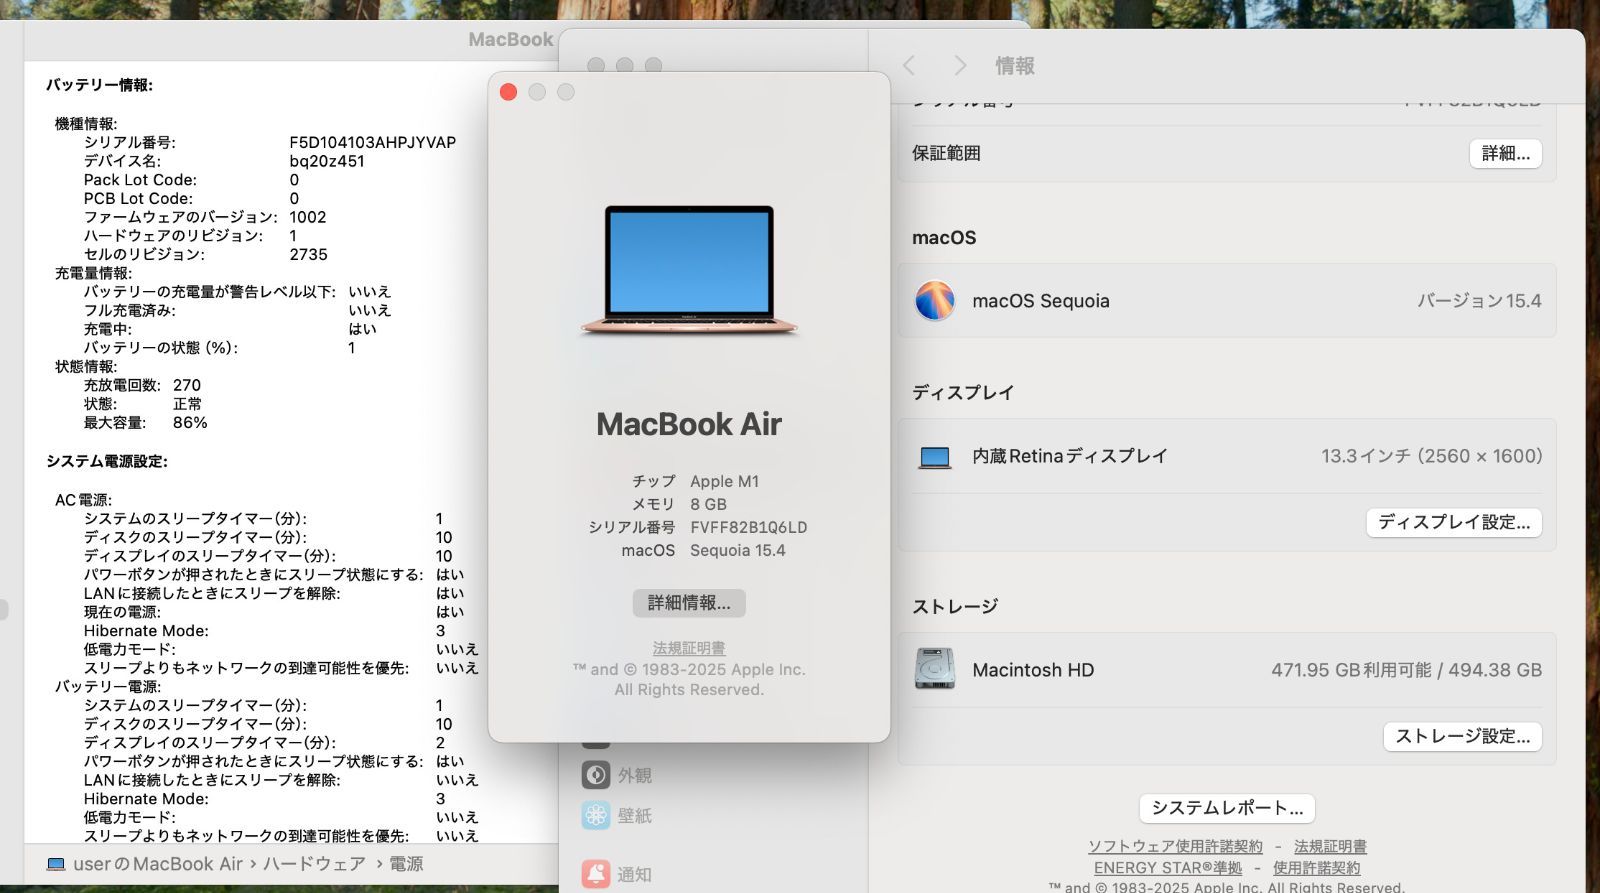Click the ディスプレイ section heading
Image resolution: width=1600 pixels, height=893 pixels.
963,392
